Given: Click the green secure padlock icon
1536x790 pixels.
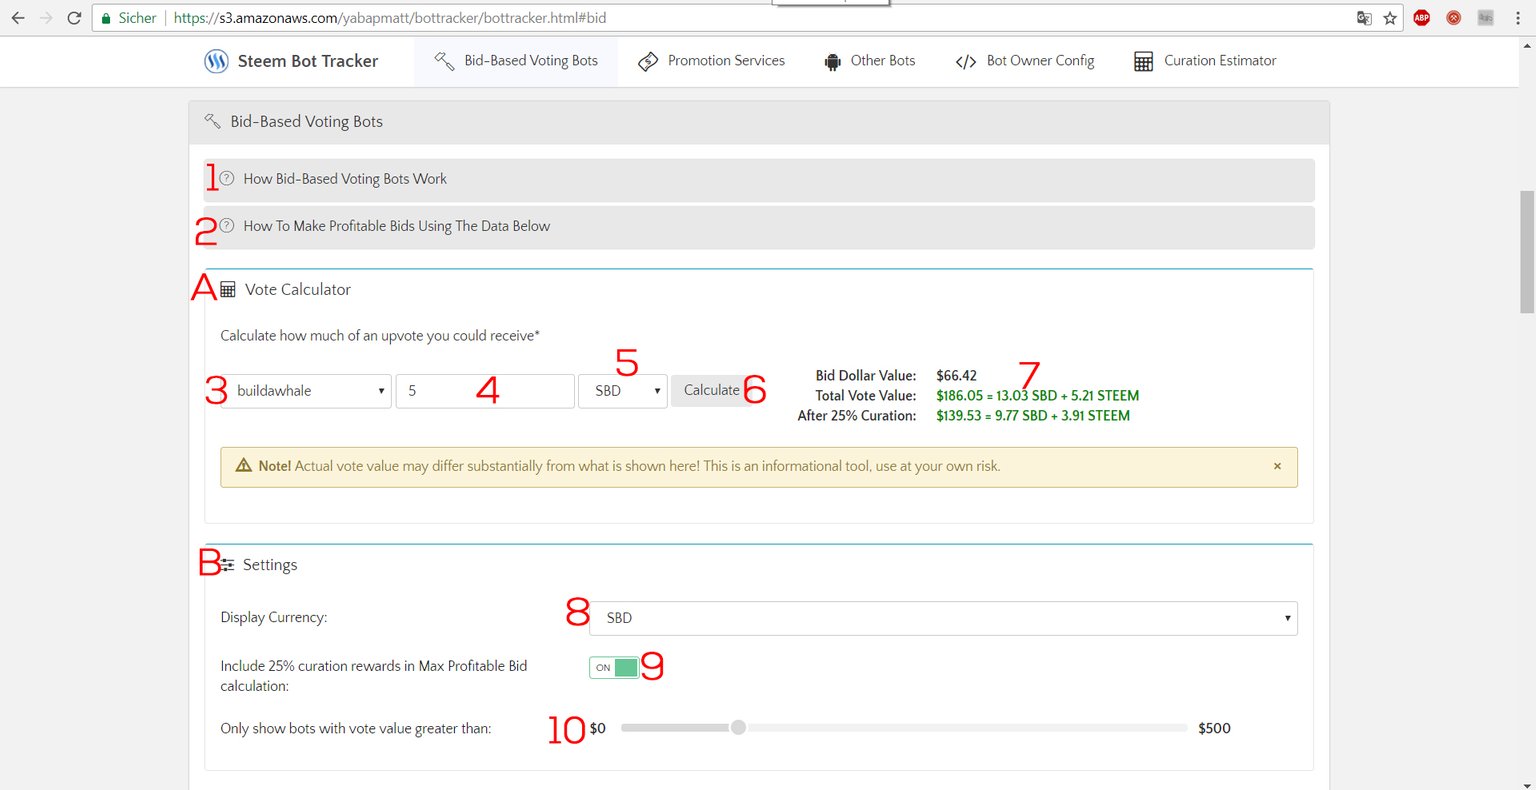Looking at the screenshot, I should coord(106,18).
